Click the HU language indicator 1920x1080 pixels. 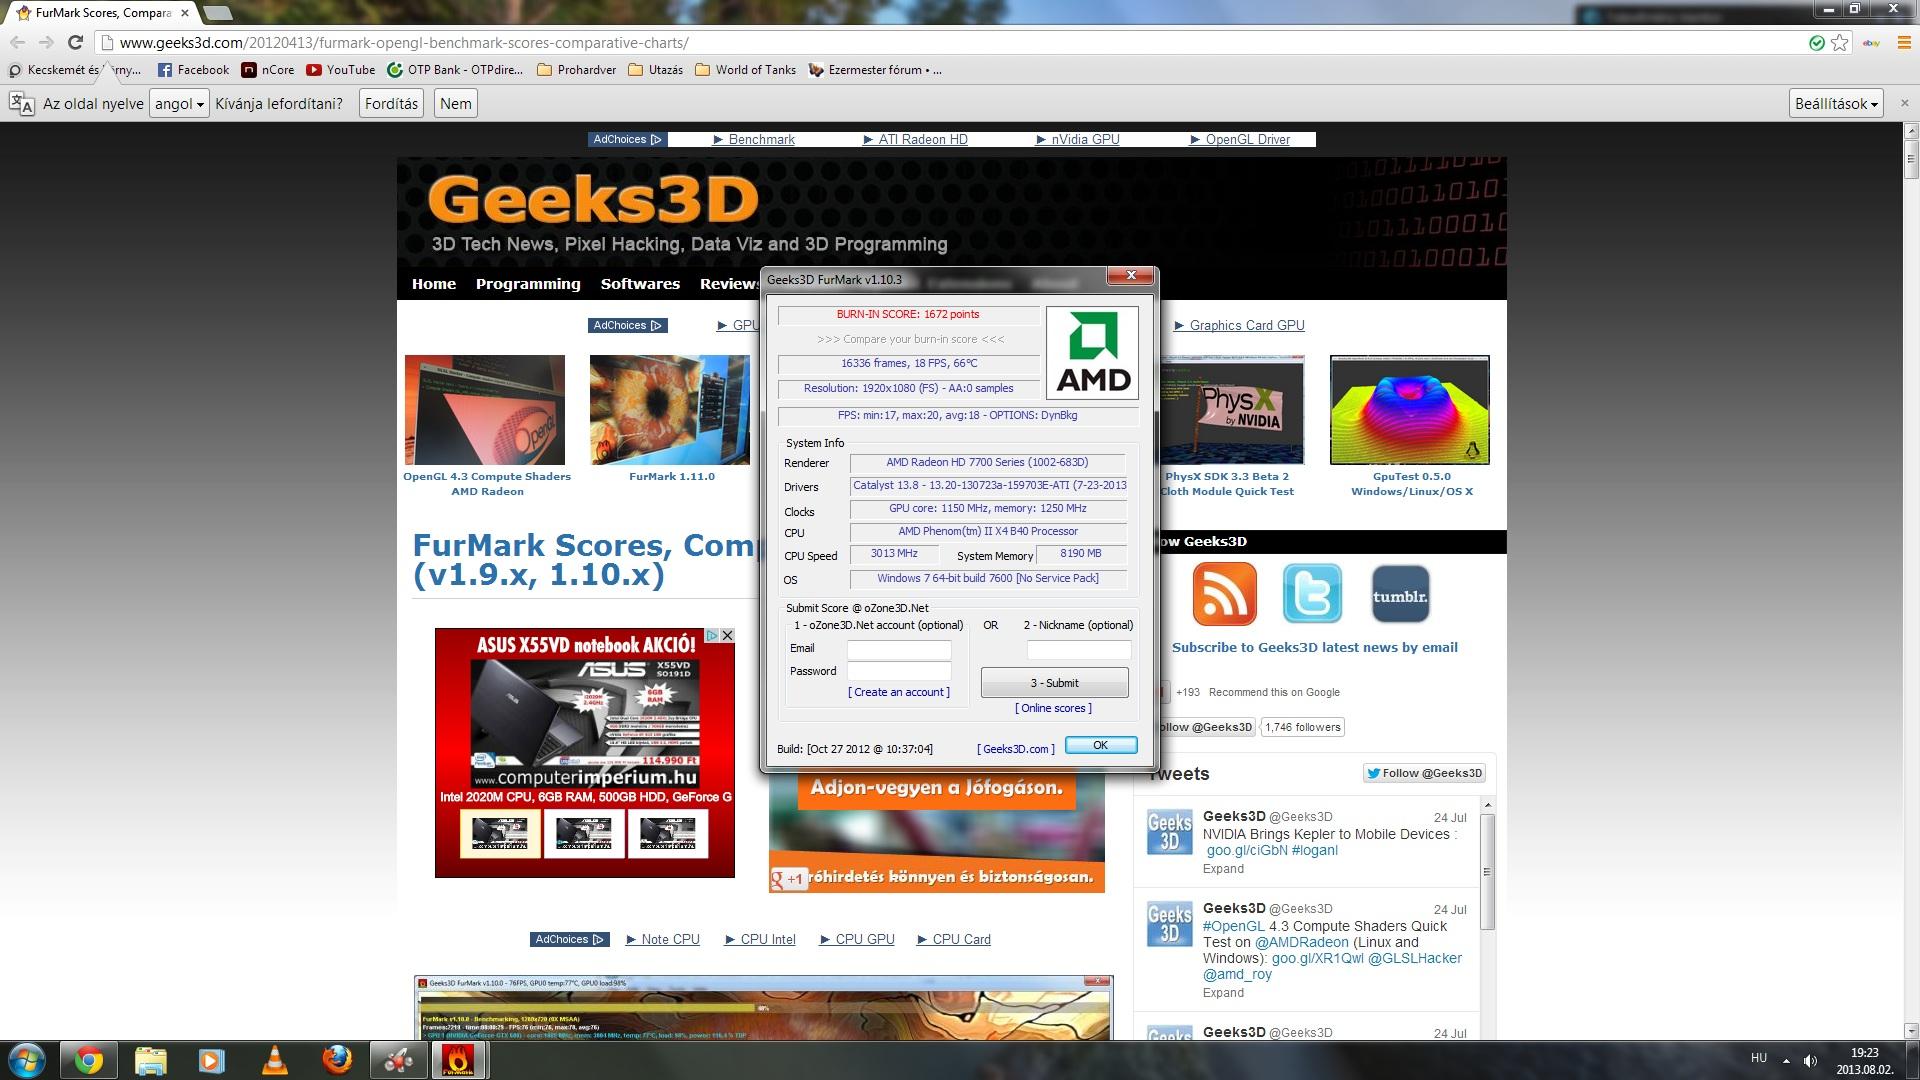1759,1058
